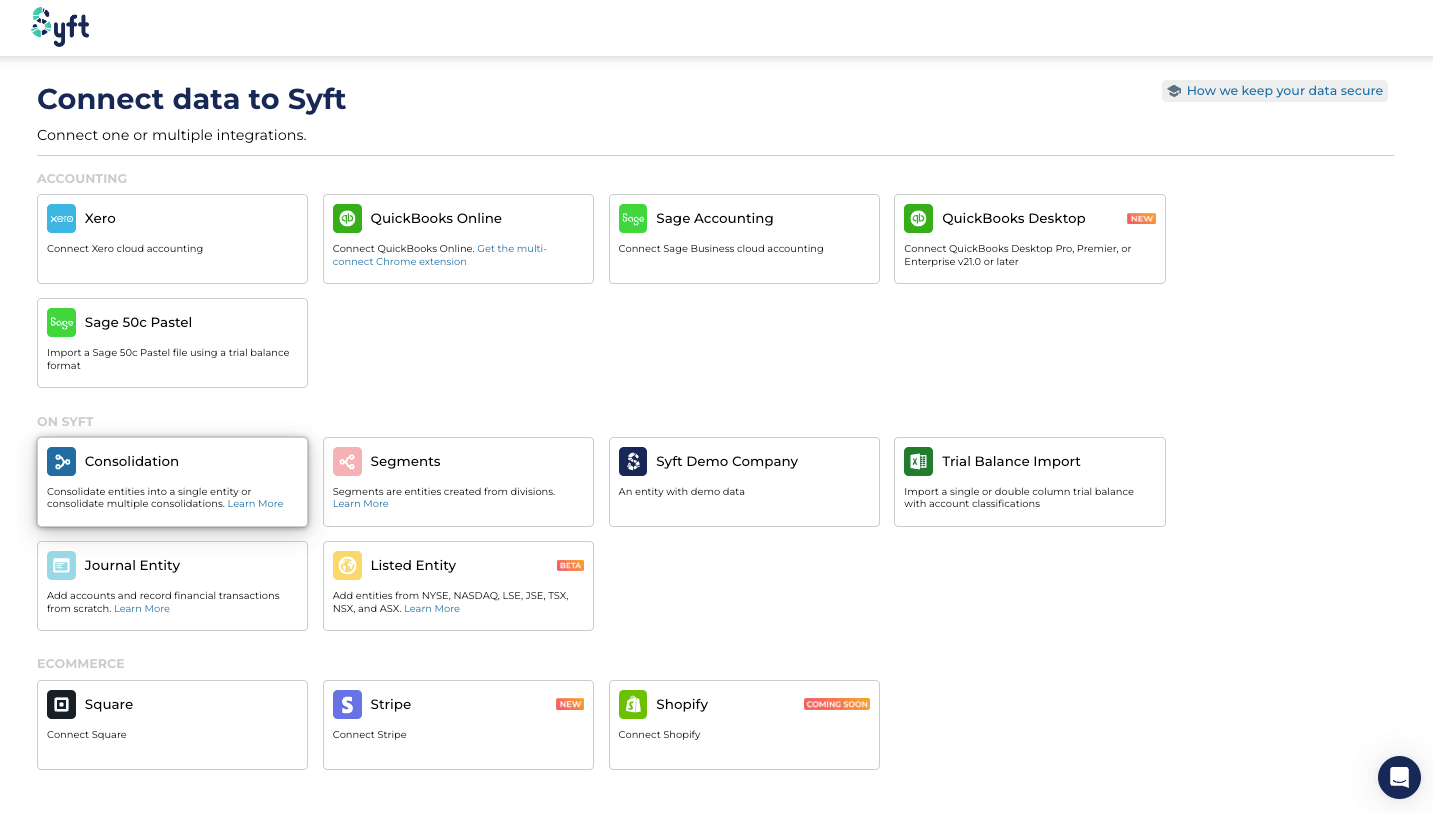This screenshot has height=813, width=1433.
Task: Open the chat support widget
Action: tap(1399, 777)
